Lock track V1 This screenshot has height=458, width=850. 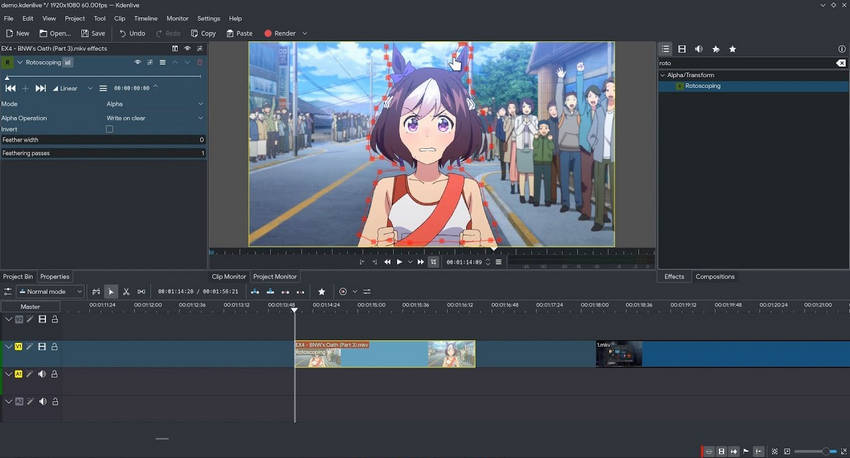(x=54, y=346)
